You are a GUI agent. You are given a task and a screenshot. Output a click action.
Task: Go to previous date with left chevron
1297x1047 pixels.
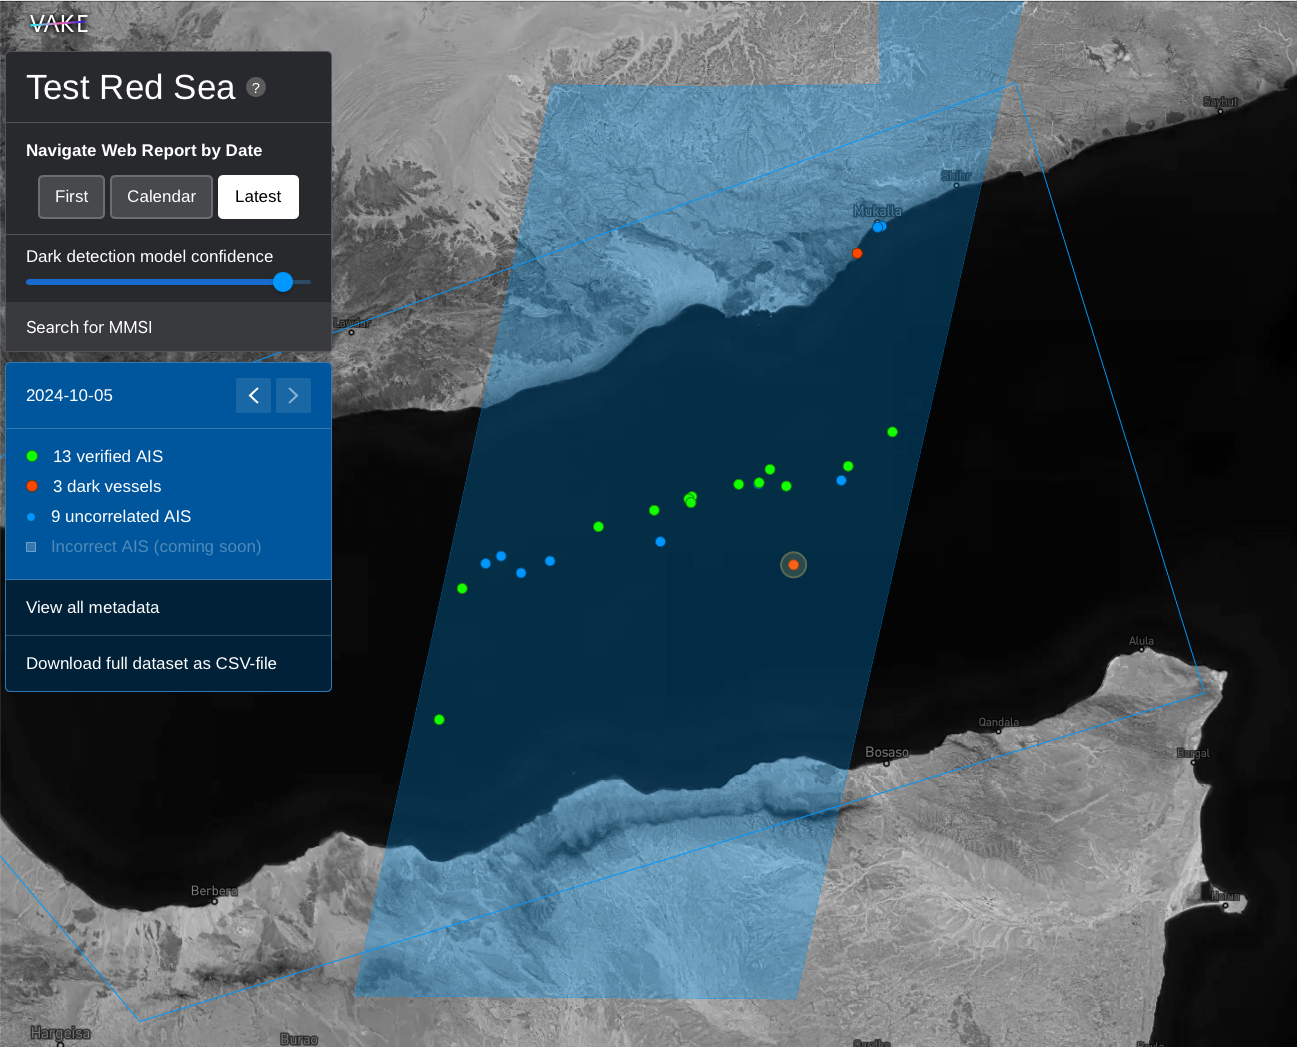point(253,396)
